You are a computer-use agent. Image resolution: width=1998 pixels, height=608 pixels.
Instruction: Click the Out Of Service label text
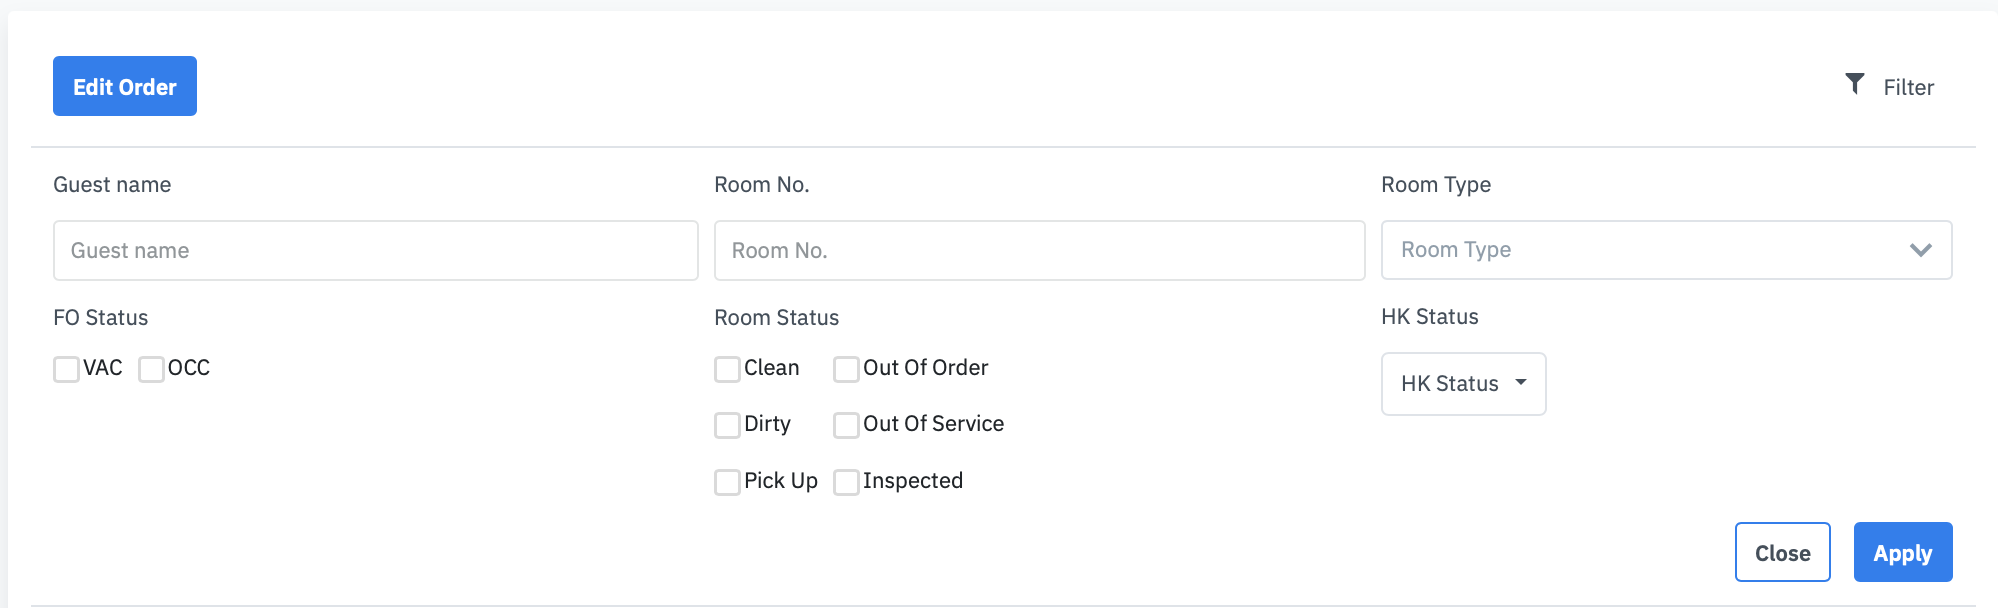(933, 424)
